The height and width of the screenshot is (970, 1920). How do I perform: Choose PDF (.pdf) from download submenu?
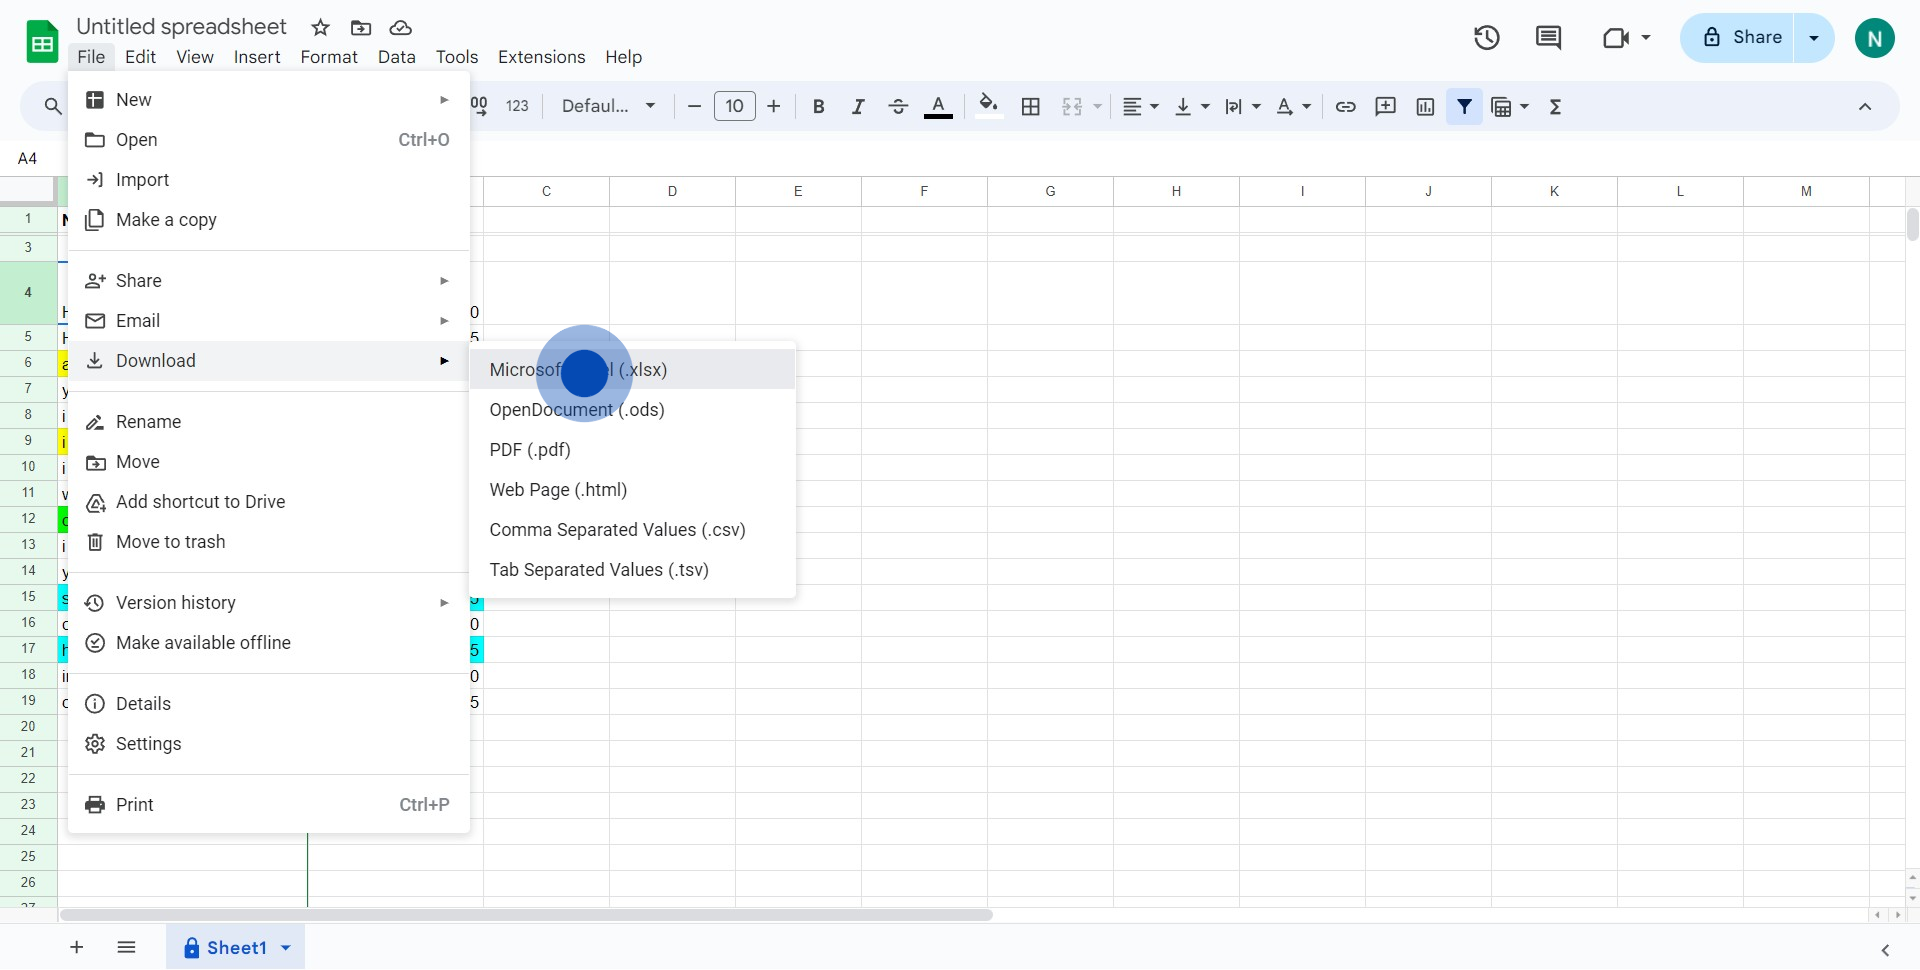(x=530, y=450)
